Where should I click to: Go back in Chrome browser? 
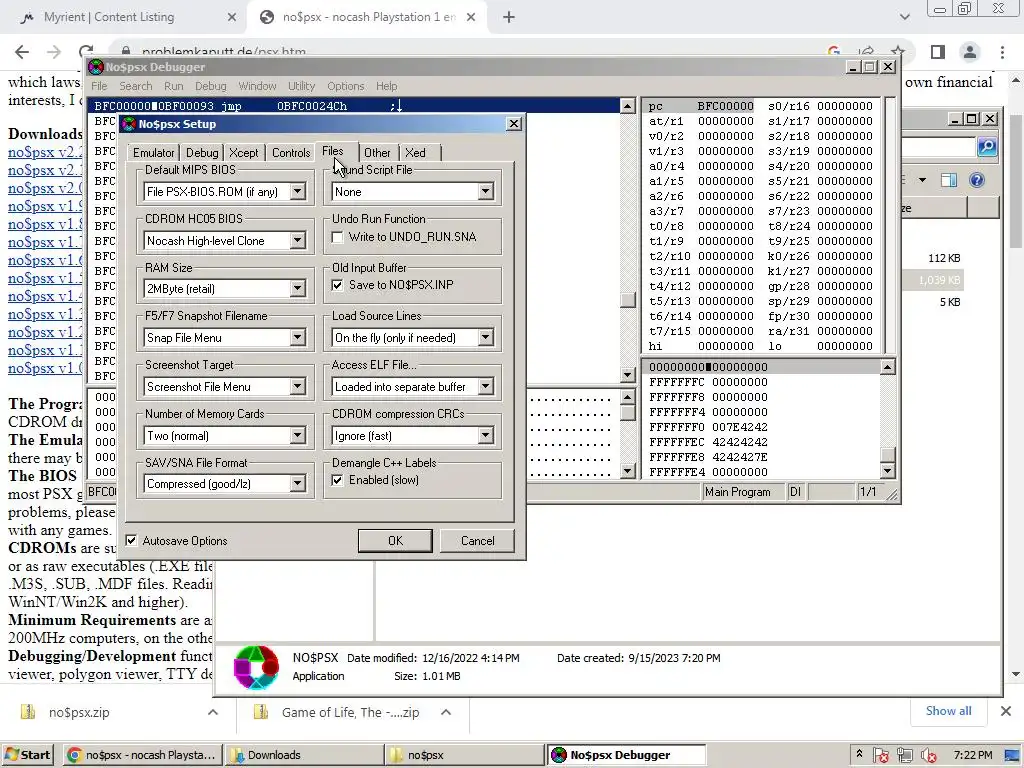click(22, 52)
